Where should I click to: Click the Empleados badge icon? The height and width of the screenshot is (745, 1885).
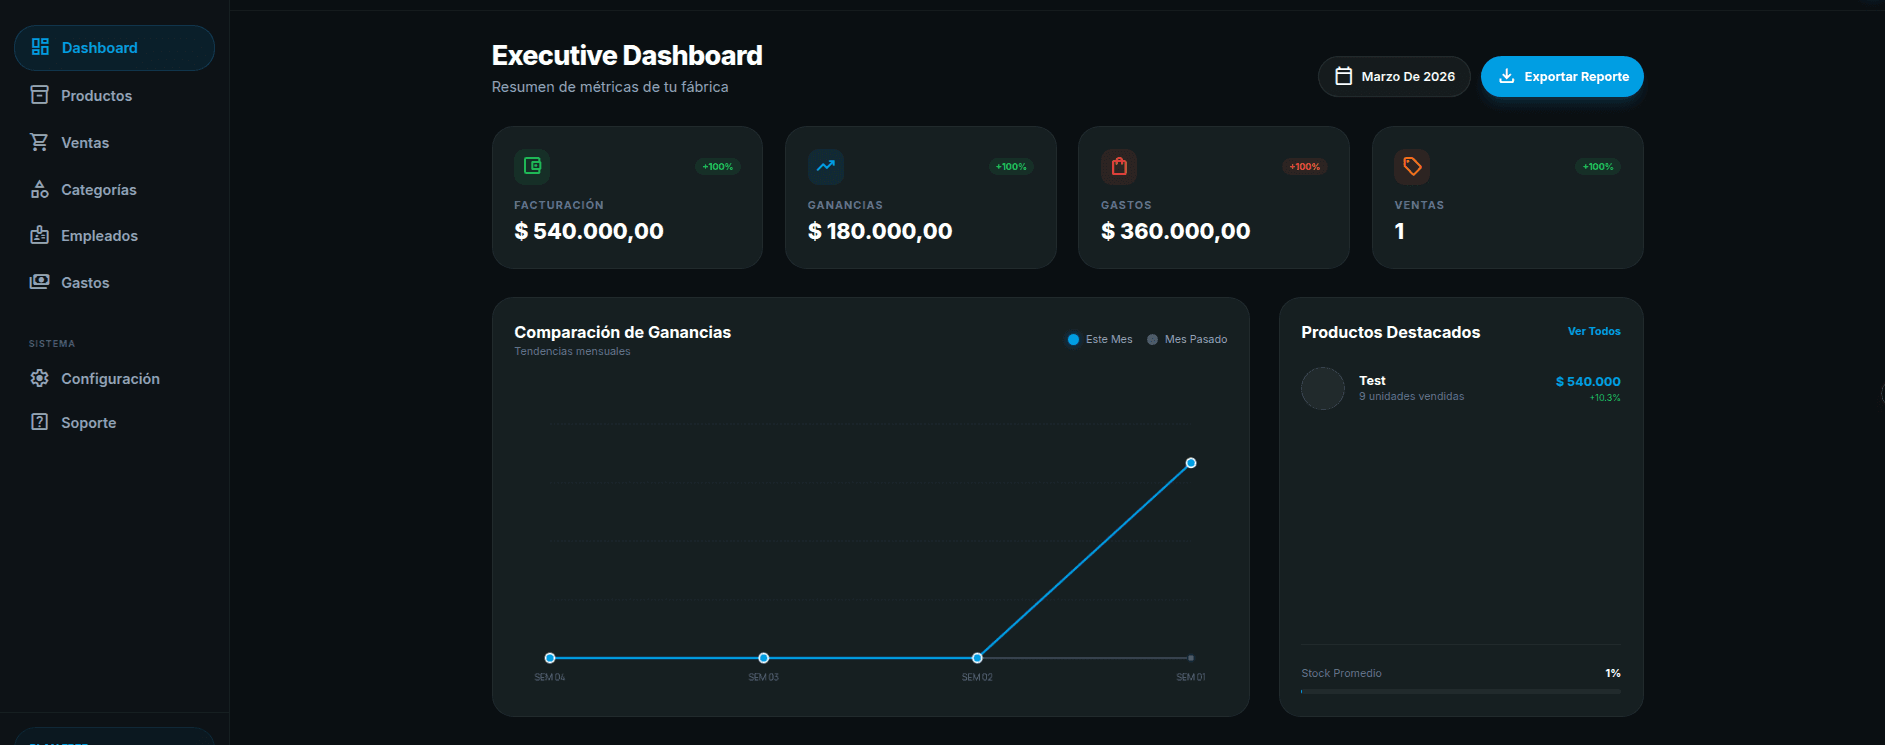(40, 235)
